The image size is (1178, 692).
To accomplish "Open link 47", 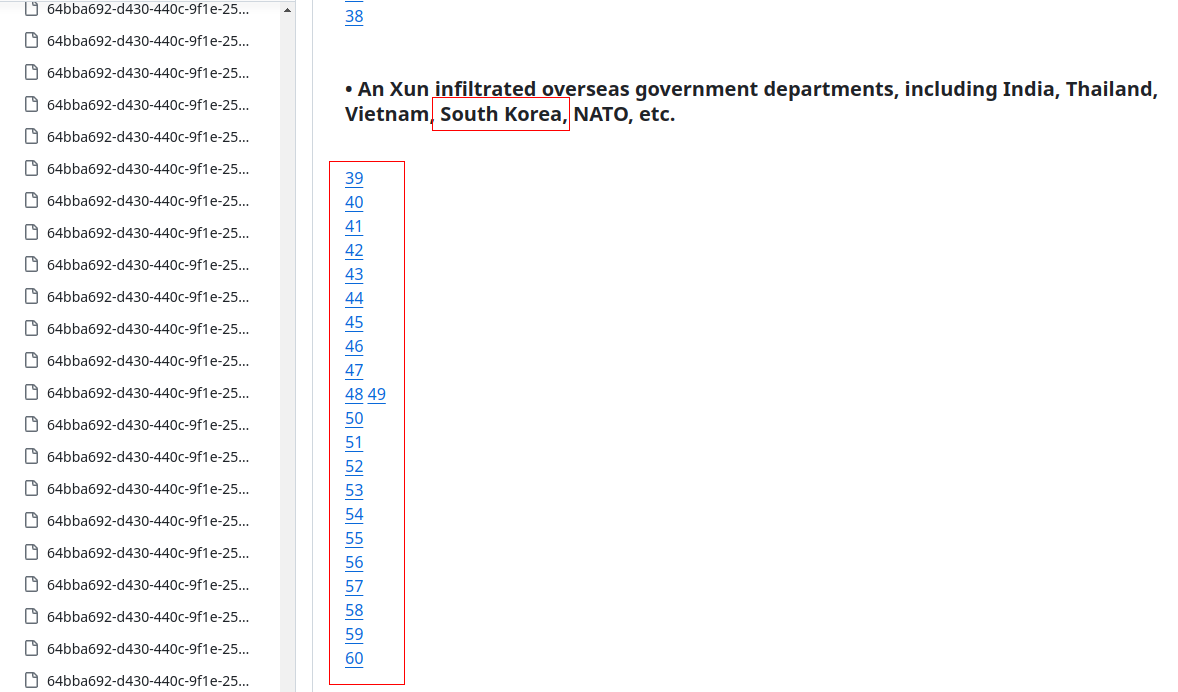I will [x=354, y=370].
